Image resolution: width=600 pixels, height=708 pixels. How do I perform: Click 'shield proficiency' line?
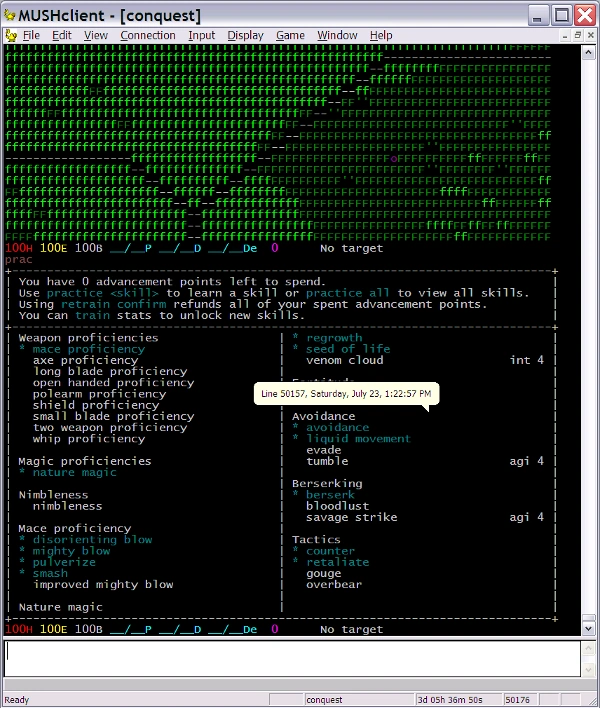click(96, 405)
